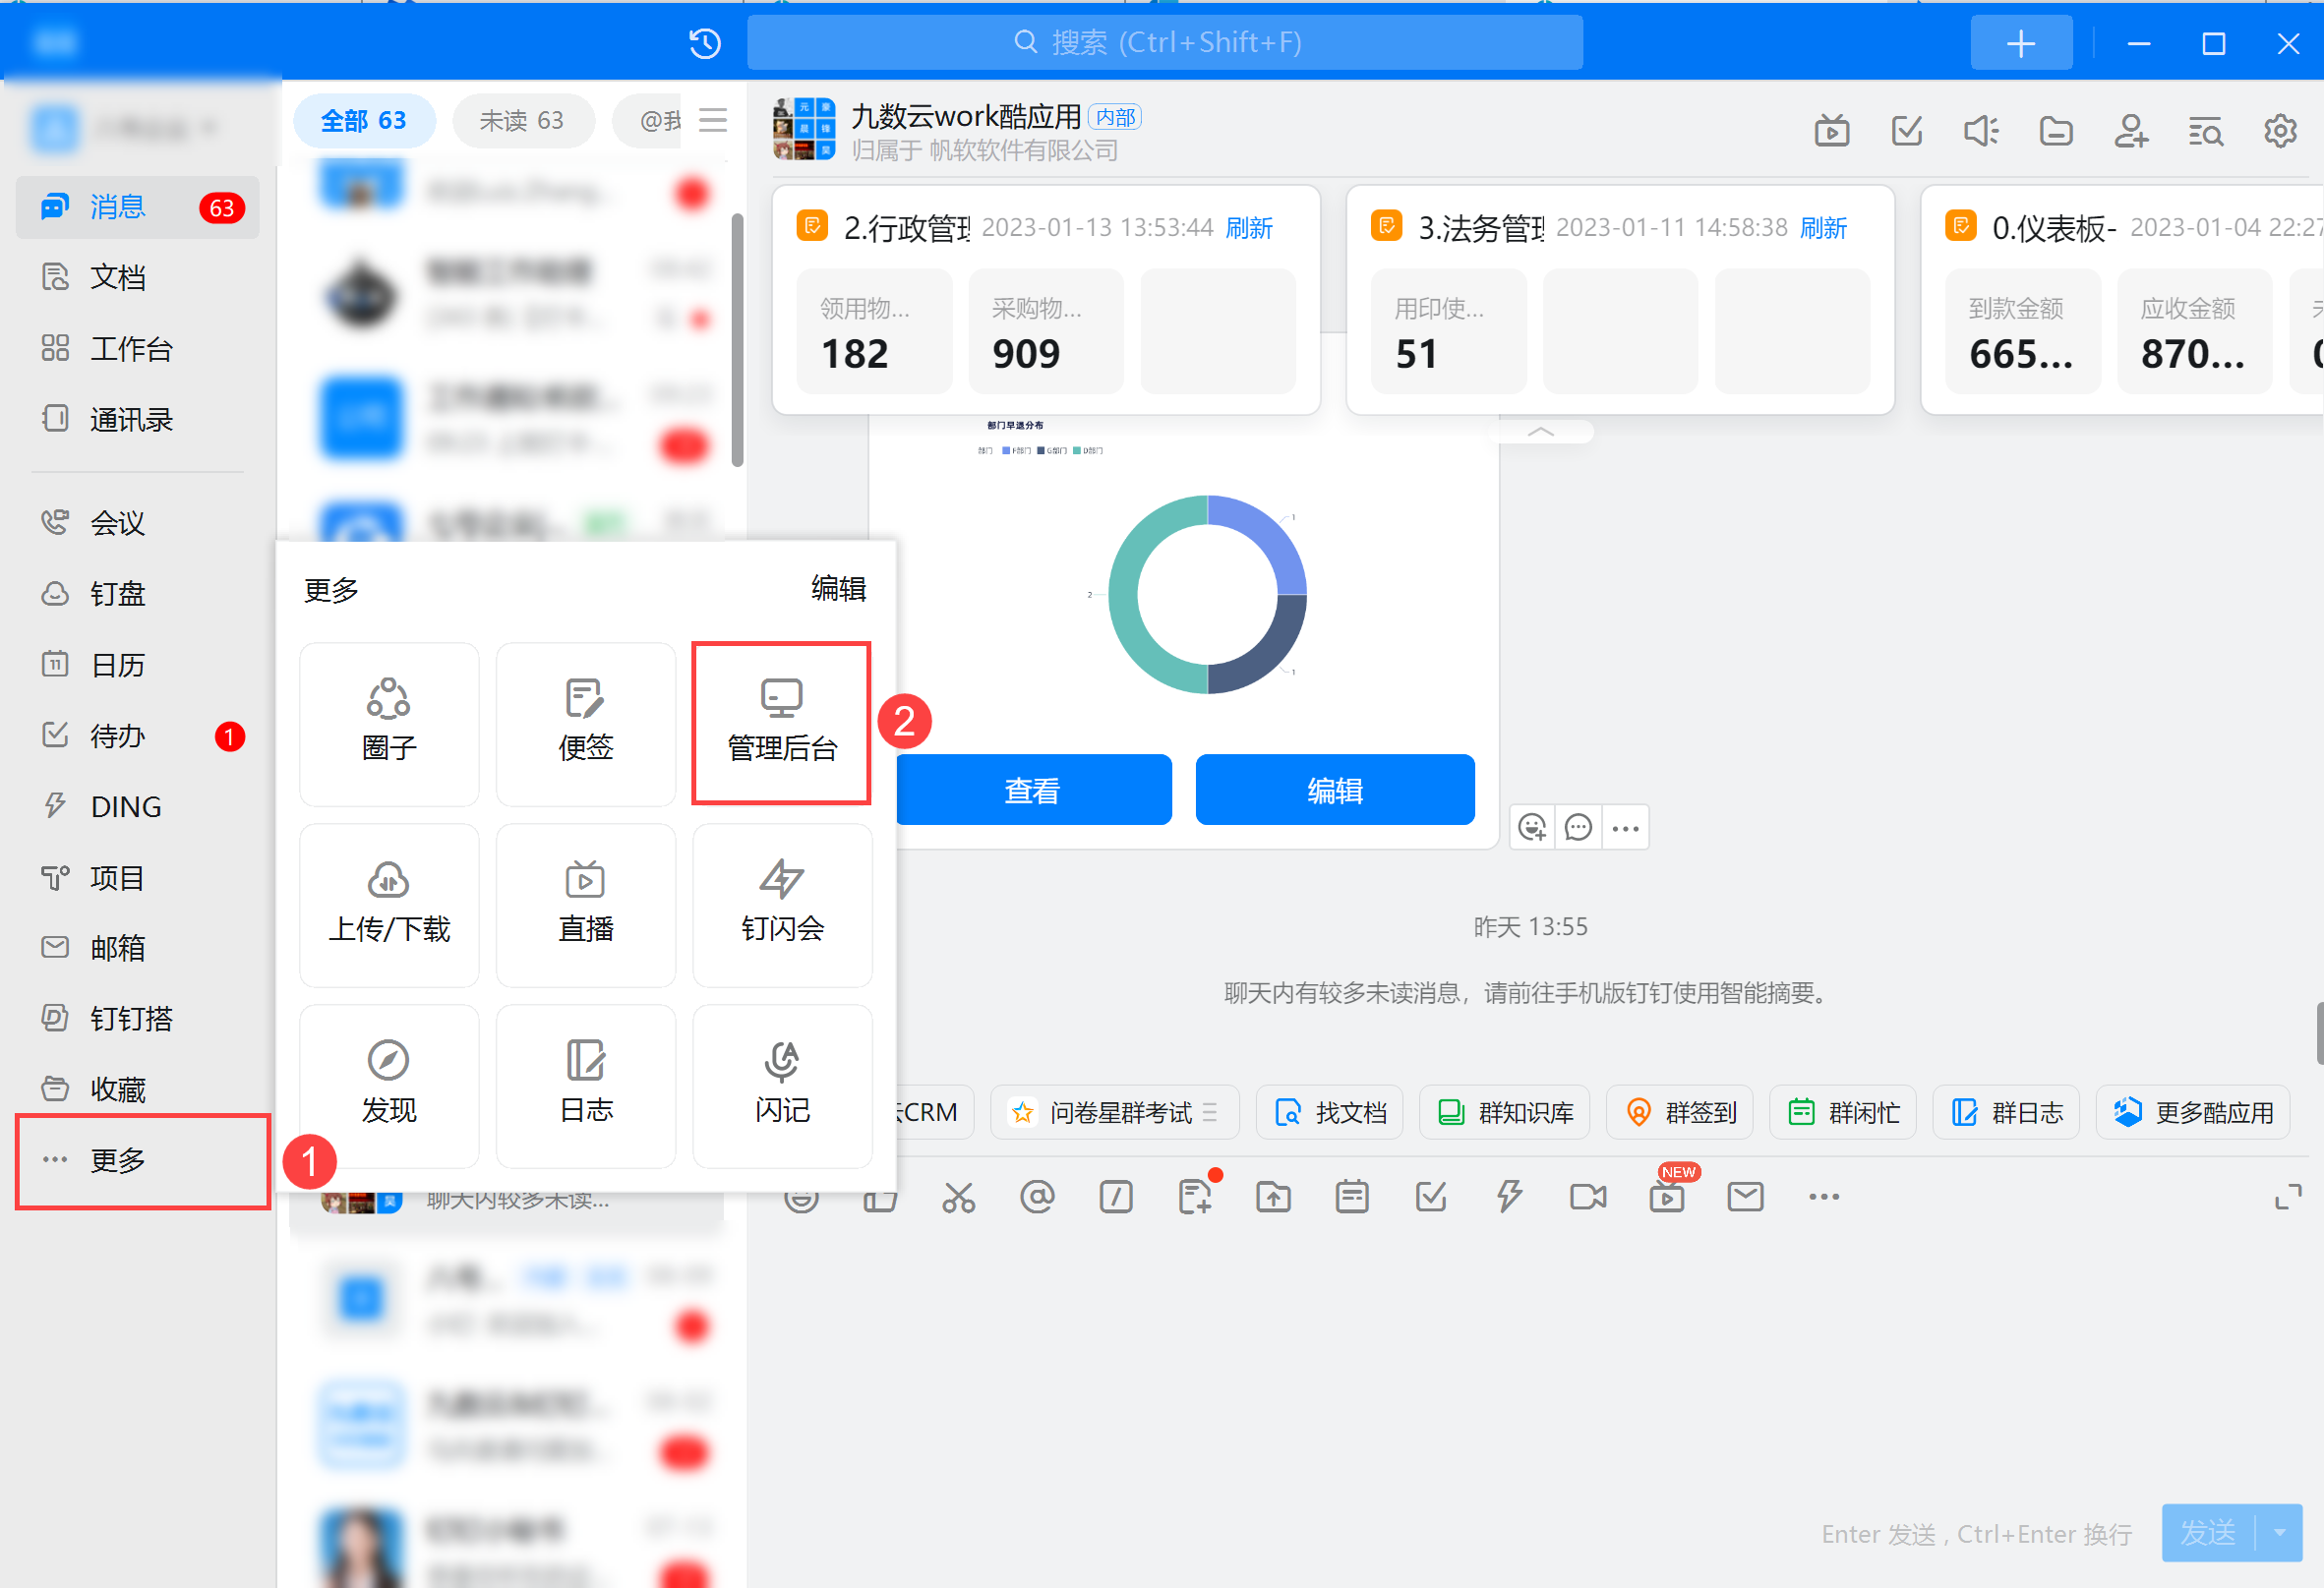Click the 钉闪会 lightning icon tile

point(781,903)
